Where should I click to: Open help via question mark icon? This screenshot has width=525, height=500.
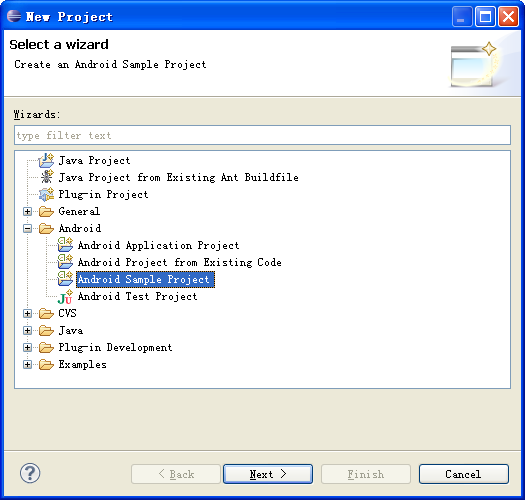[30, 473]
